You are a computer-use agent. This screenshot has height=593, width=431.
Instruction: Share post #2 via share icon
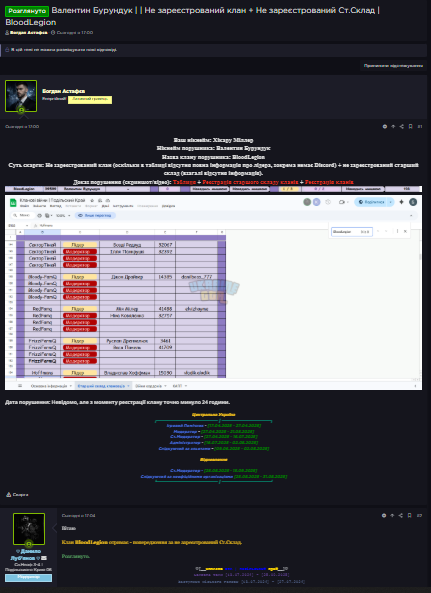pyautogui.click(x=401, y=515)
